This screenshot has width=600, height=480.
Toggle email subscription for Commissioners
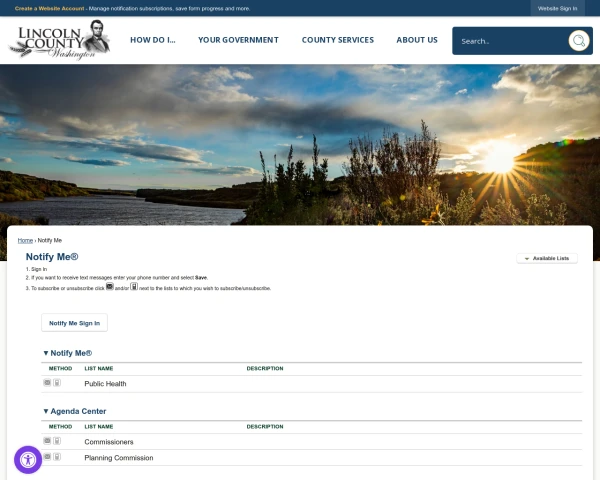47,441
